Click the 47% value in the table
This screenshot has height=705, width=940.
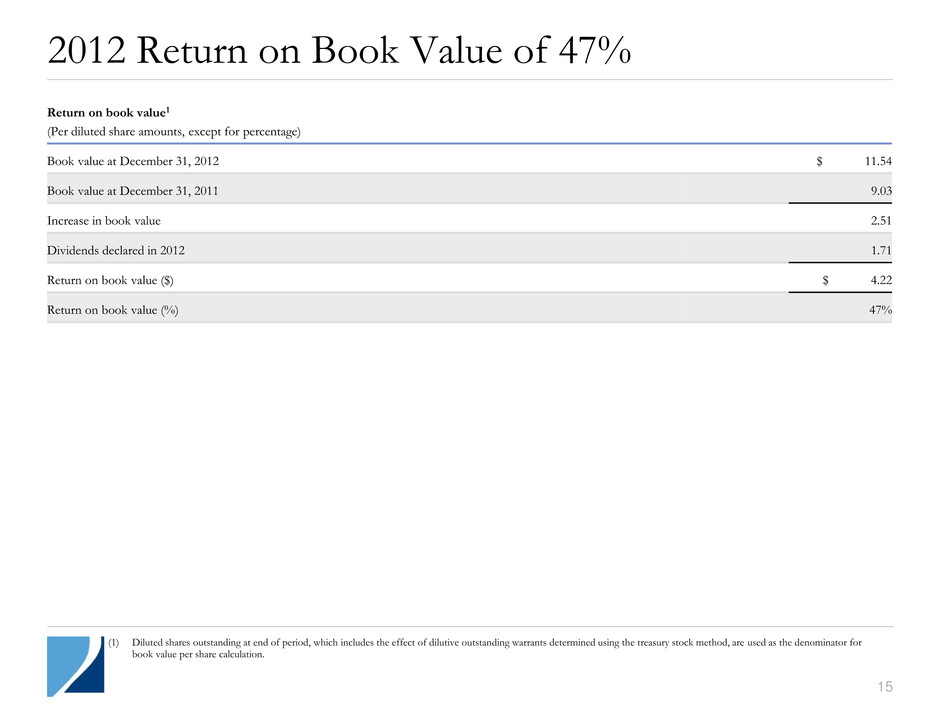(x=879, y=309)
